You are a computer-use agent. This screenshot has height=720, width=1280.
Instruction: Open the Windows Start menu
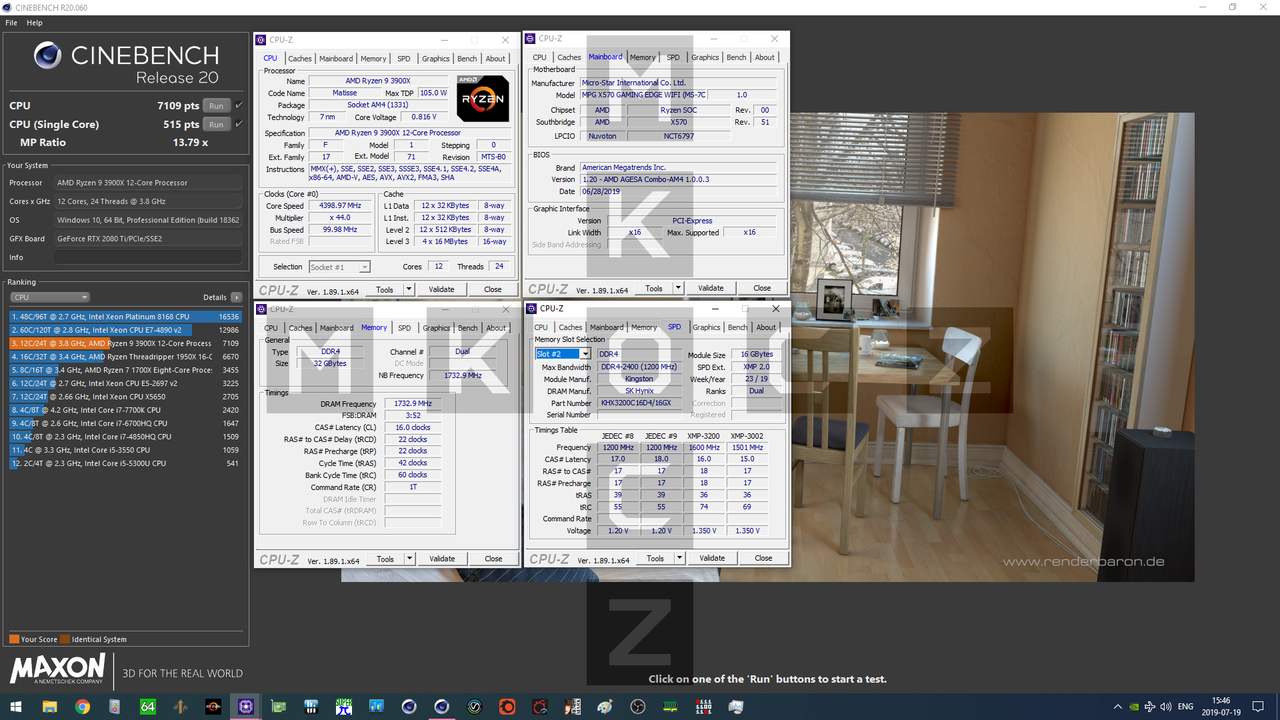pyautogui.click(x=16, y=706)
